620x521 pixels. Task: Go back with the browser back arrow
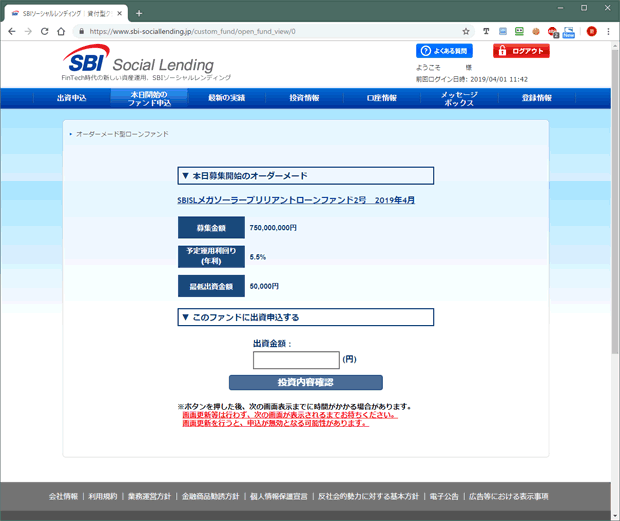[12, 31]
